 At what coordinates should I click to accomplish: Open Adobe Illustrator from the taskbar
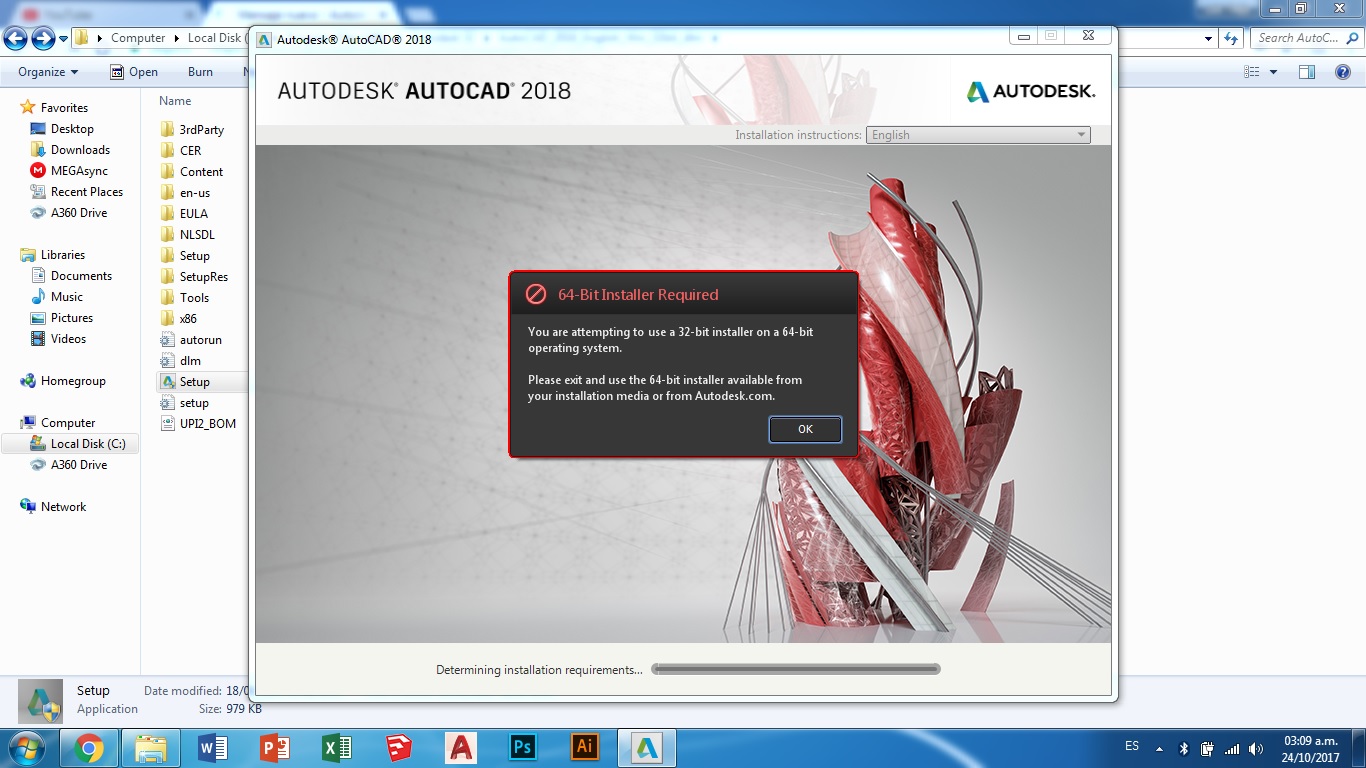(584, 746)
